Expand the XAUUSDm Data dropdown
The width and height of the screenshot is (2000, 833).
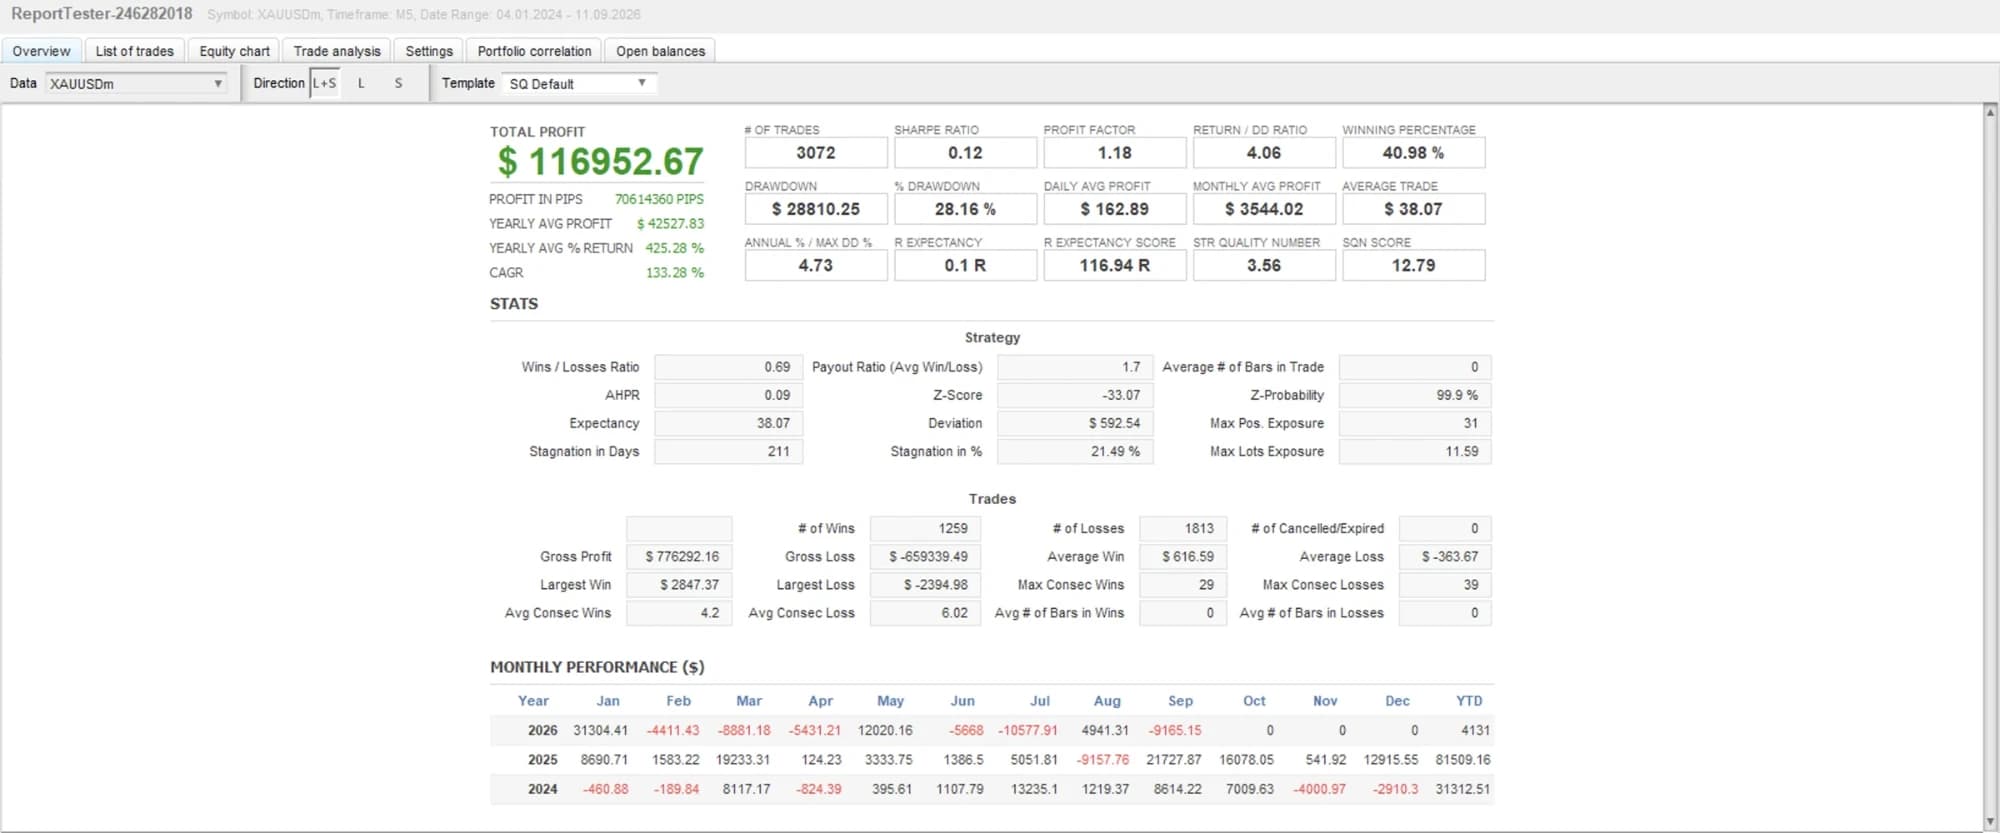pos(136,84)
